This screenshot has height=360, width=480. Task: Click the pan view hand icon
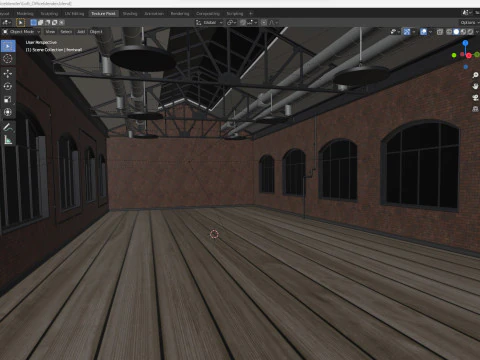[x=475, y=86]
